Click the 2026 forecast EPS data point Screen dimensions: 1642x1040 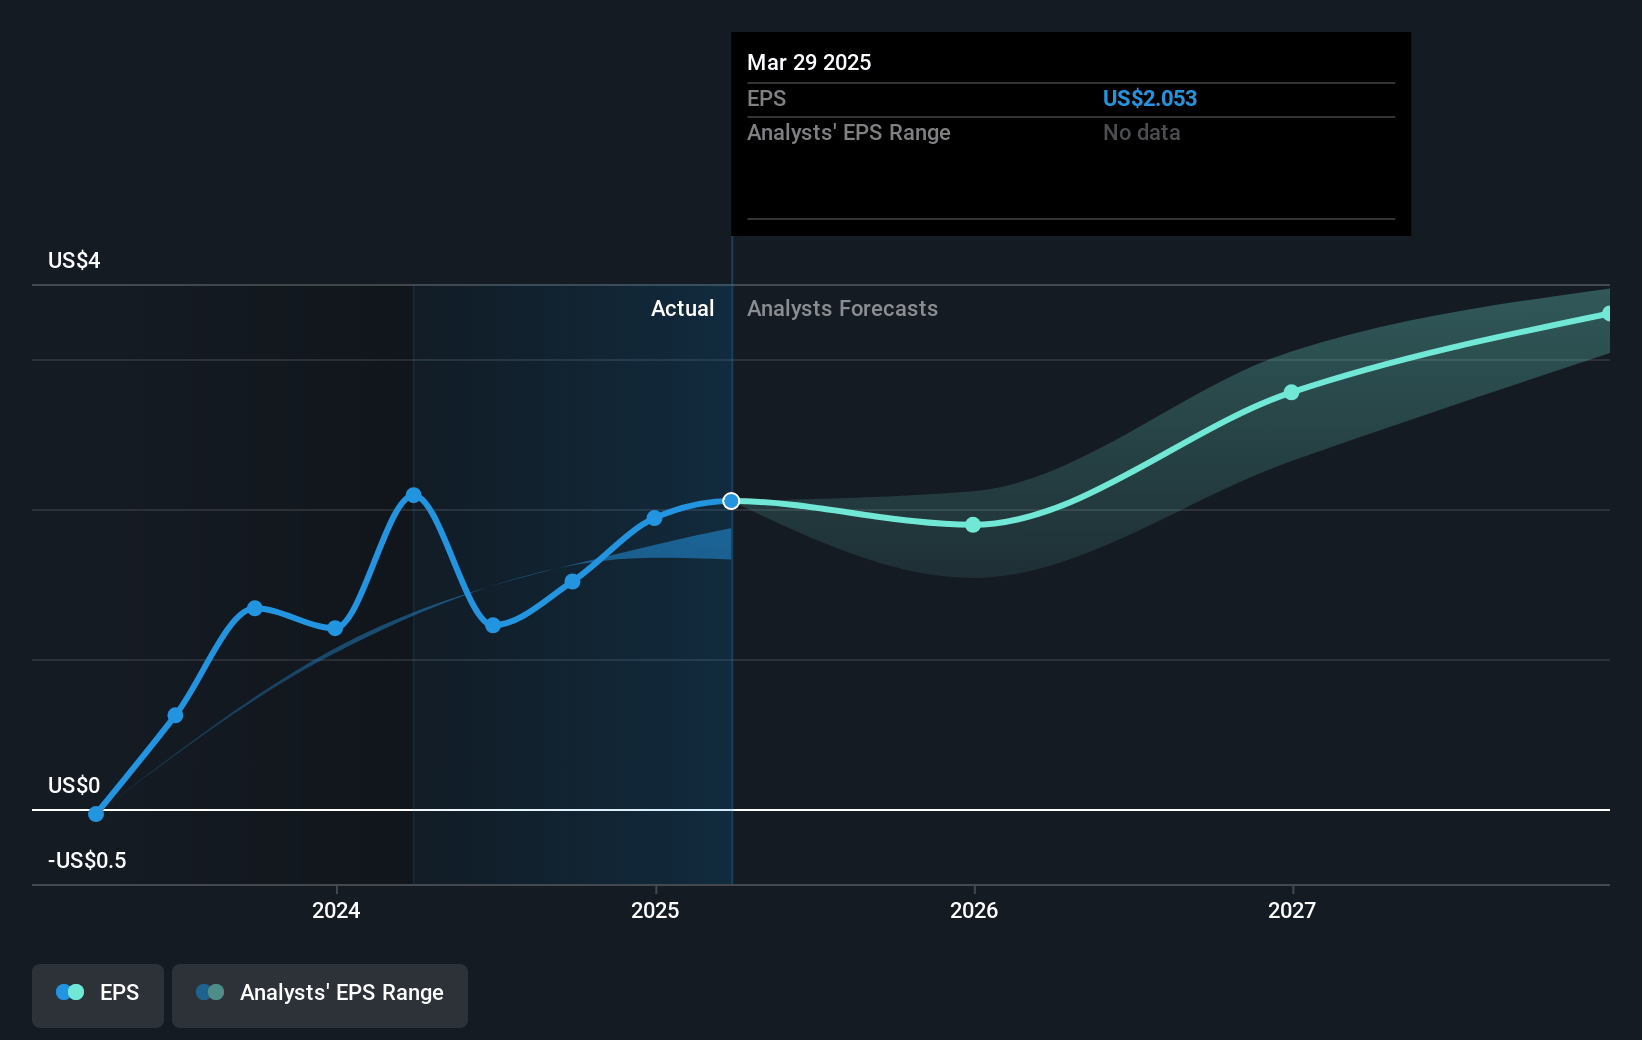[973, 525]
